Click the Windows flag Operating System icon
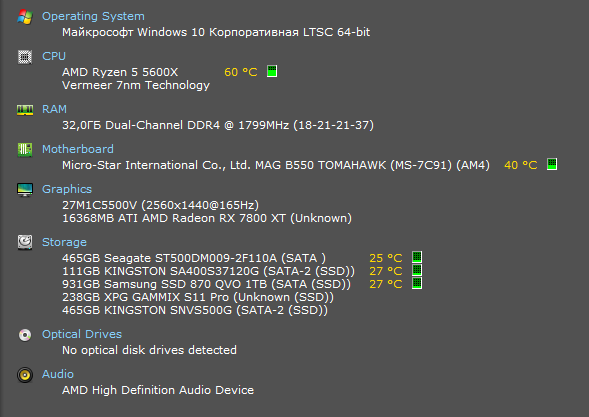 (x=25, y=17)
